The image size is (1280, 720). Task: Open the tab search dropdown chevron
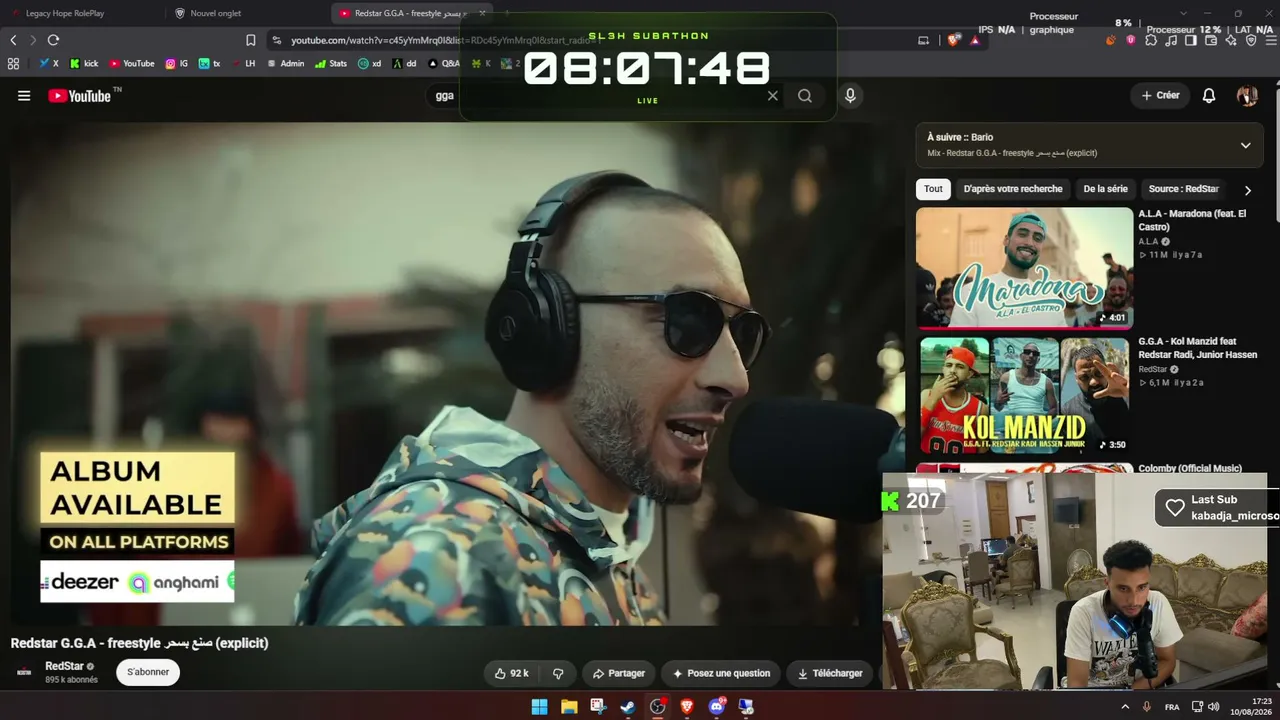tap(1183, 13)
